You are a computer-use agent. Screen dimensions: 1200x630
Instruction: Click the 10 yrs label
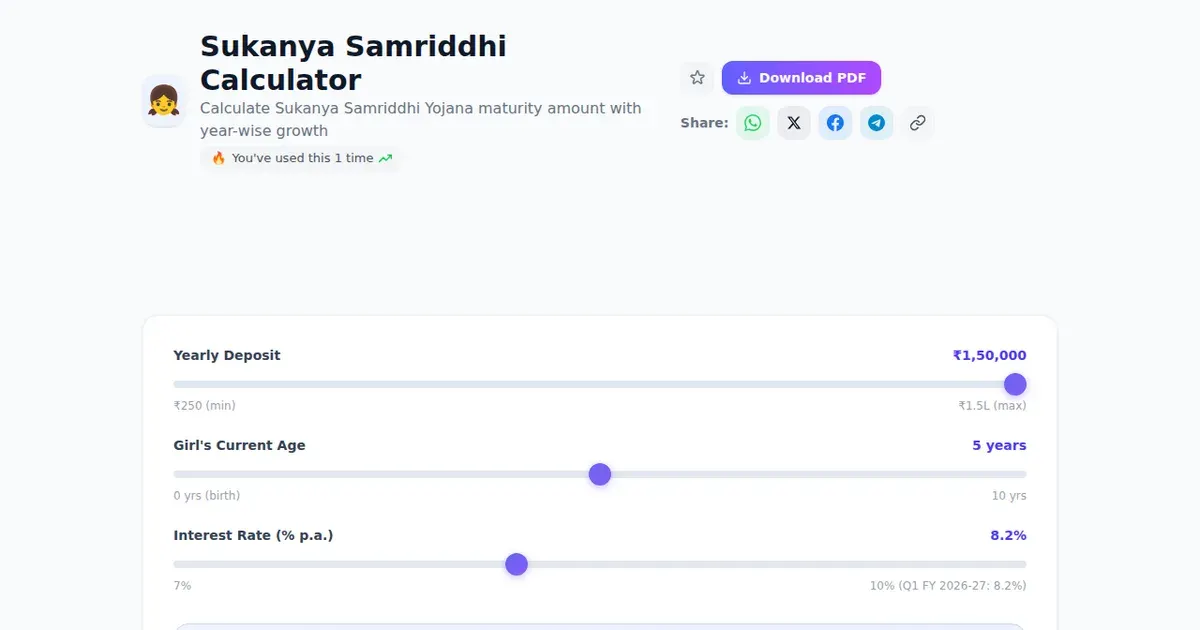point(1009,496)
